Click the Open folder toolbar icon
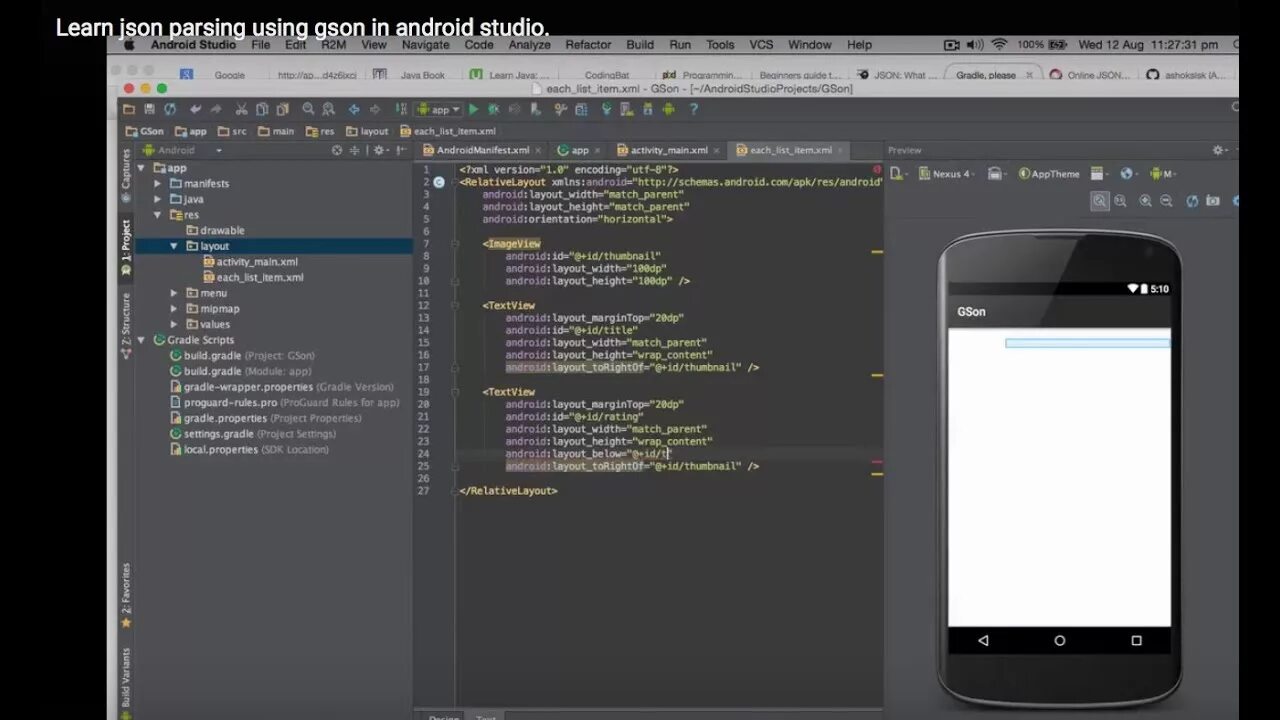1280x720 pixels. pyautogui.click(x=128, y=109)
